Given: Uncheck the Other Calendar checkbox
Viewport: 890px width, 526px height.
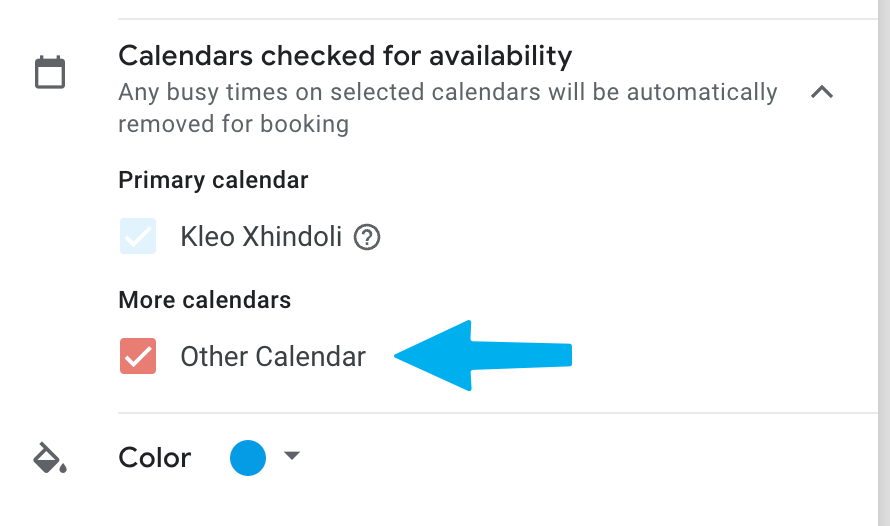Looking at the screenshot, I should click(138, 356).
